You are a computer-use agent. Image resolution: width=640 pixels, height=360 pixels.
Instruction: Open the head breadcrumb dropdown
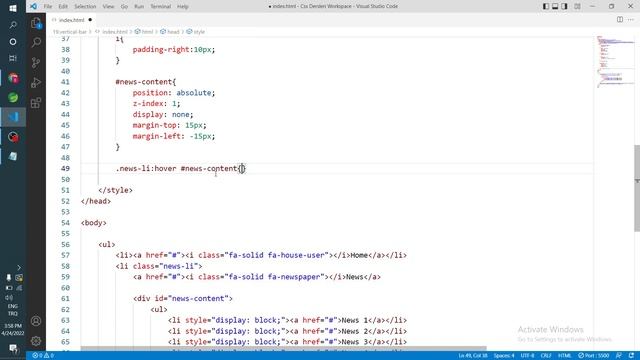point(170,31)
